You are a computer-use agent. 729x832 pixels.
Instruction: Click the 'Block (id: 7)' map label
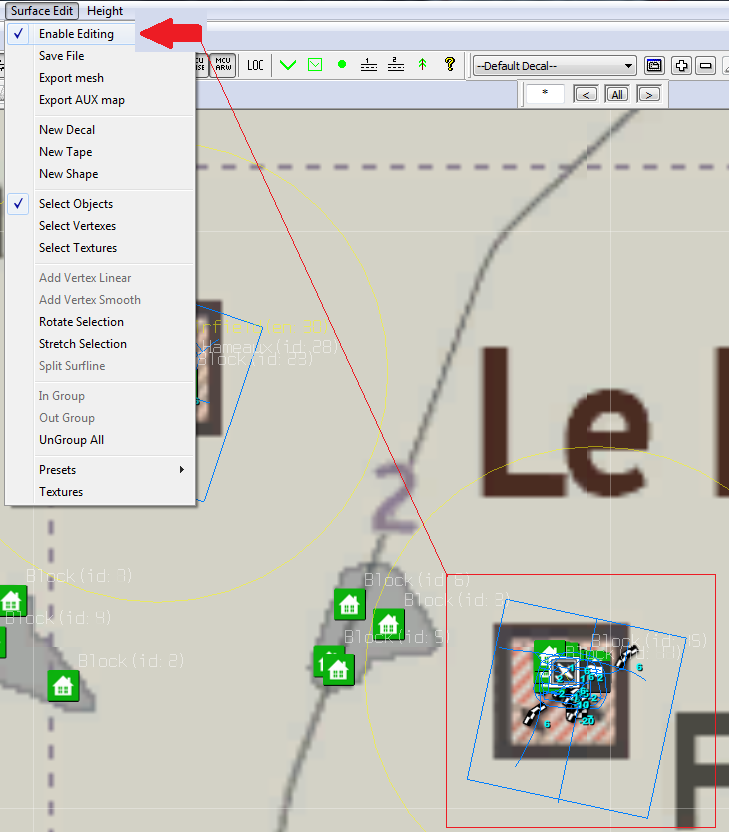click(79, 576)
